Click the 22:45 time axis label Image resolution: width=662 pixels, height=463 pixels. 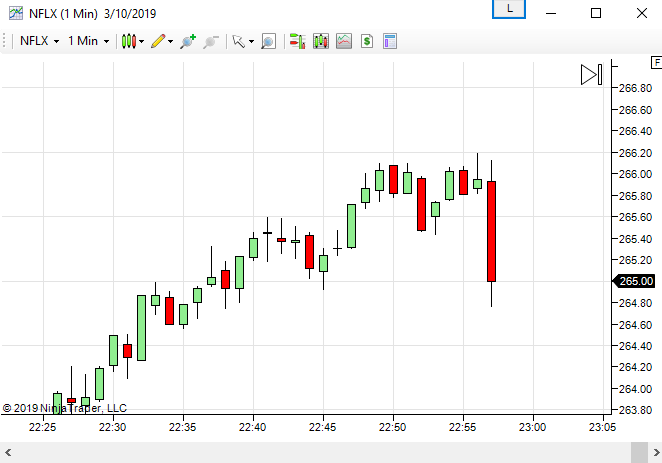click(323, 427)
